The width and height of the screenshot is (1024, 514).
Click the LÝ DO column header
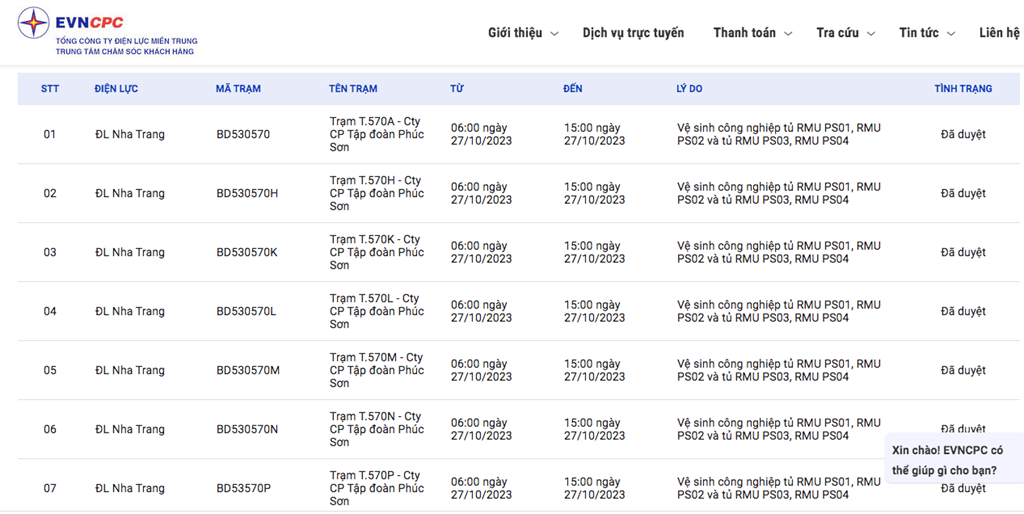point(690,89)
